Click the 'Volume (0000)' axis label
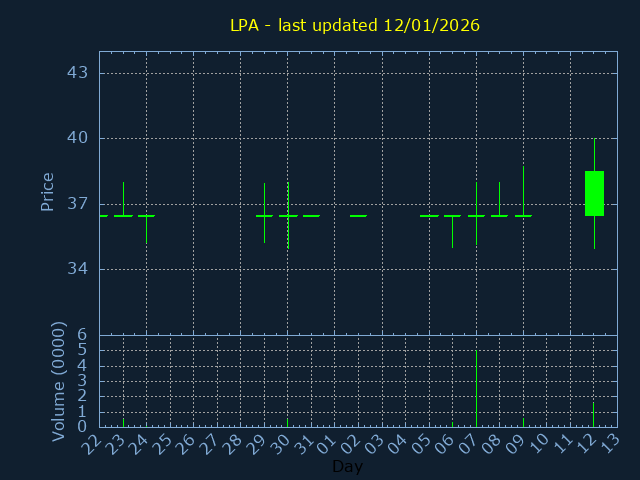 point(59,381)
